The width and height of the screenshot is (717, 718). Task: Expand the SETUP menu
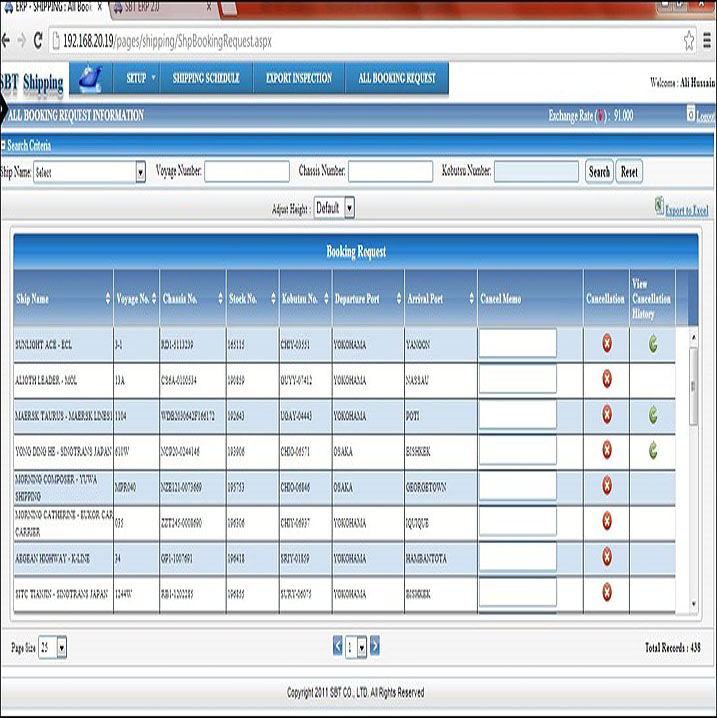click(136, 78)
